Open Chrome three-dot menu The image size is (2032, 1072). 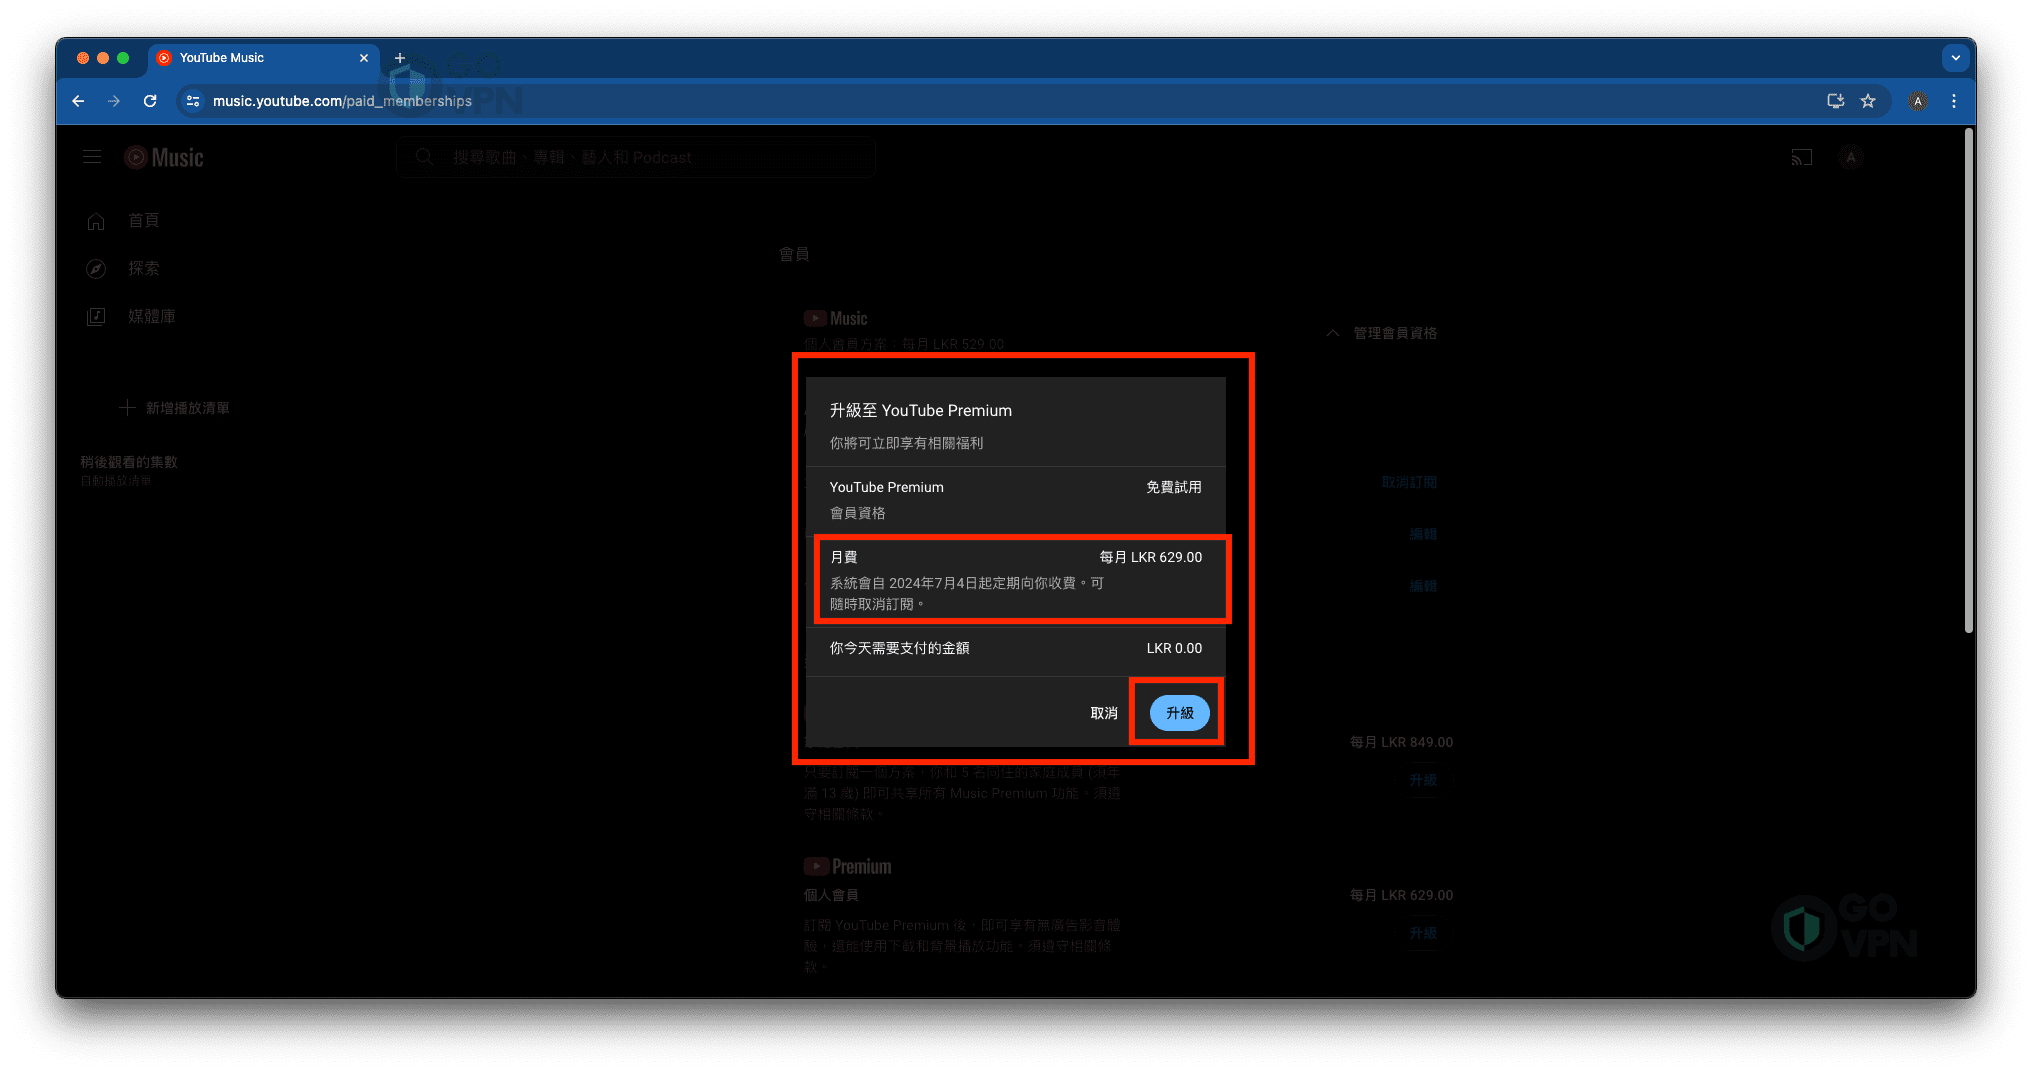tap(1954, 101)
